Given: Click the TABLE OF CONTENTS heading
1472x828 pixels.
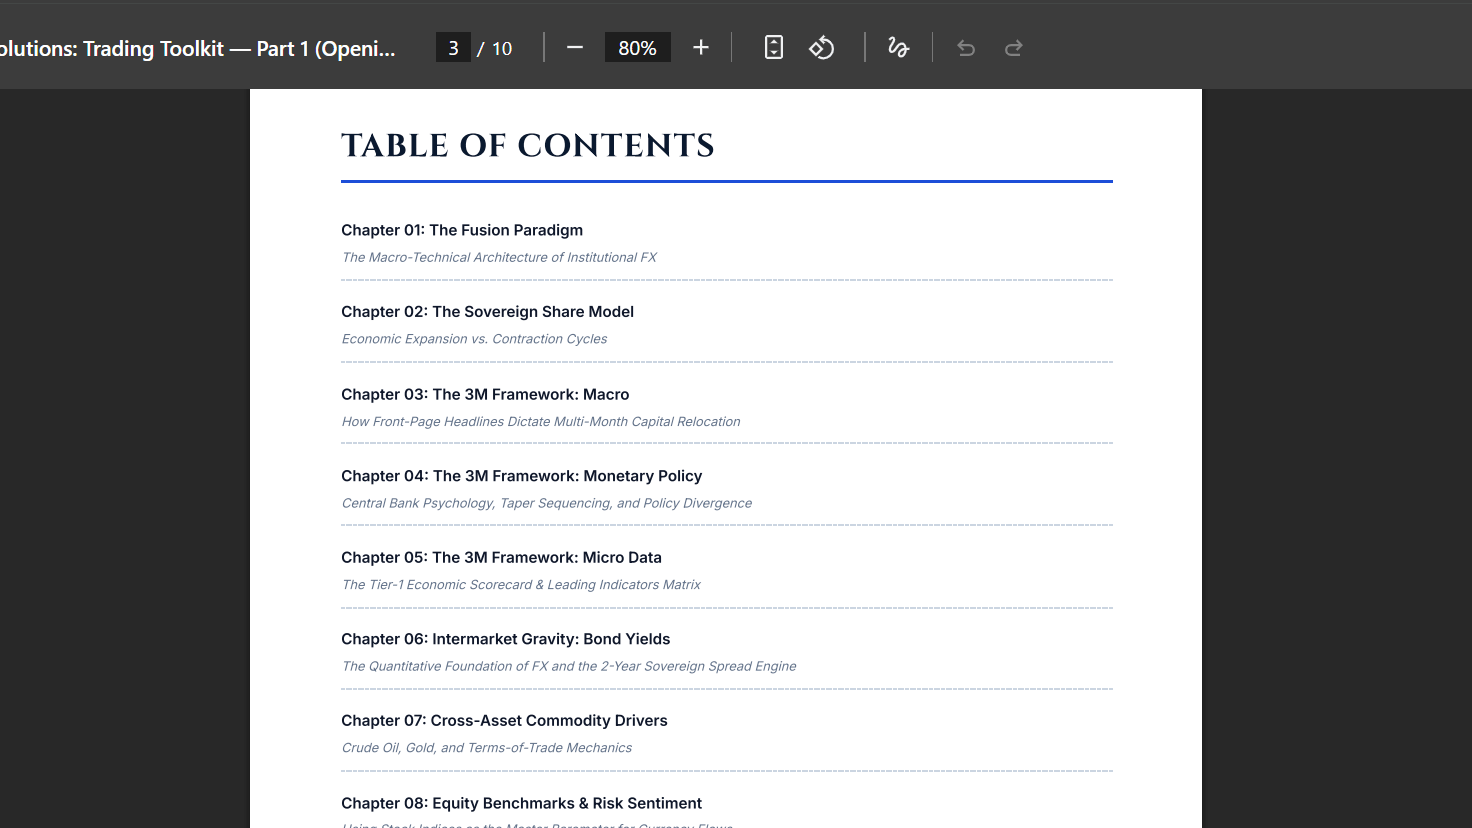Looking at the screenshot, I should pyautogui.click(x=528, y=146).
